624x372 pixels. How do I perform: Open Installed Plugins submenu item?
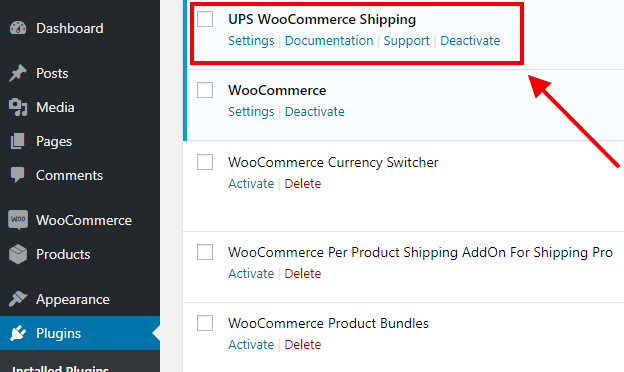click(60, 368)
